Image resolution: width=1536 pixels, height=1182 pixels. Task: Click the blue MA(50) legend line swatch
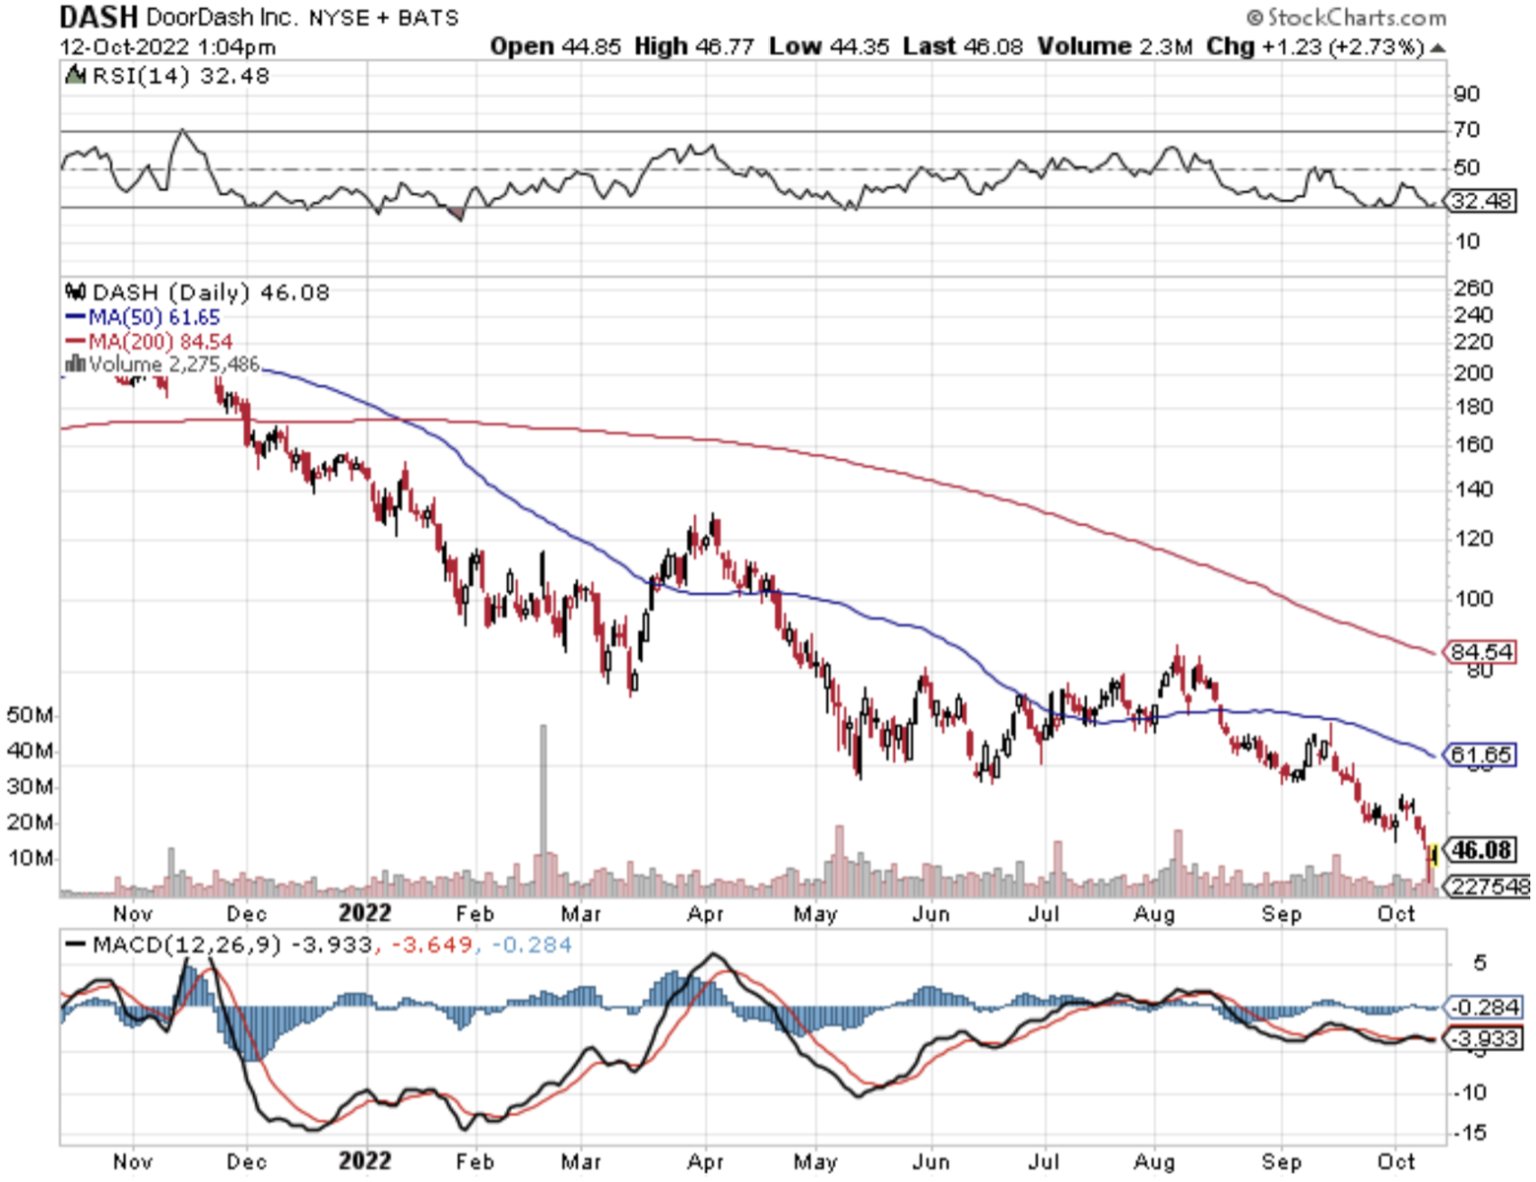click(x=75, y=317)
